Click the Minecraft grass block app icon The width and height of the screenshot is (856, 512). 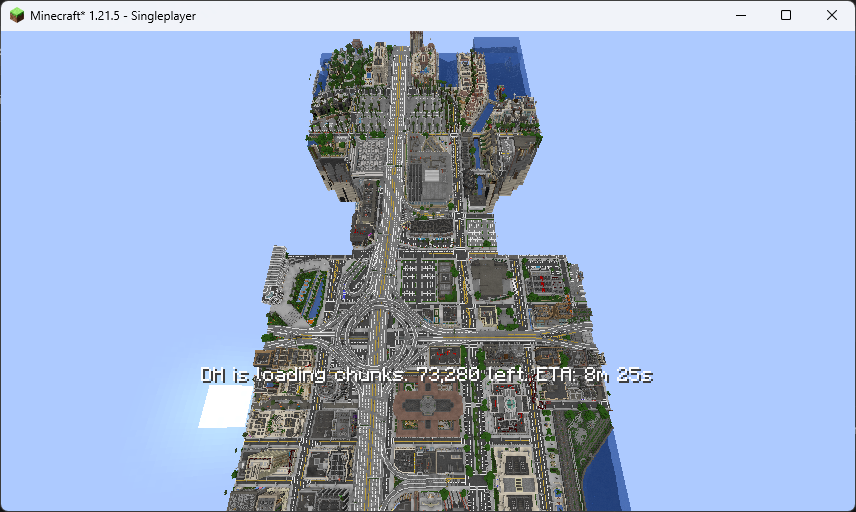16,15
